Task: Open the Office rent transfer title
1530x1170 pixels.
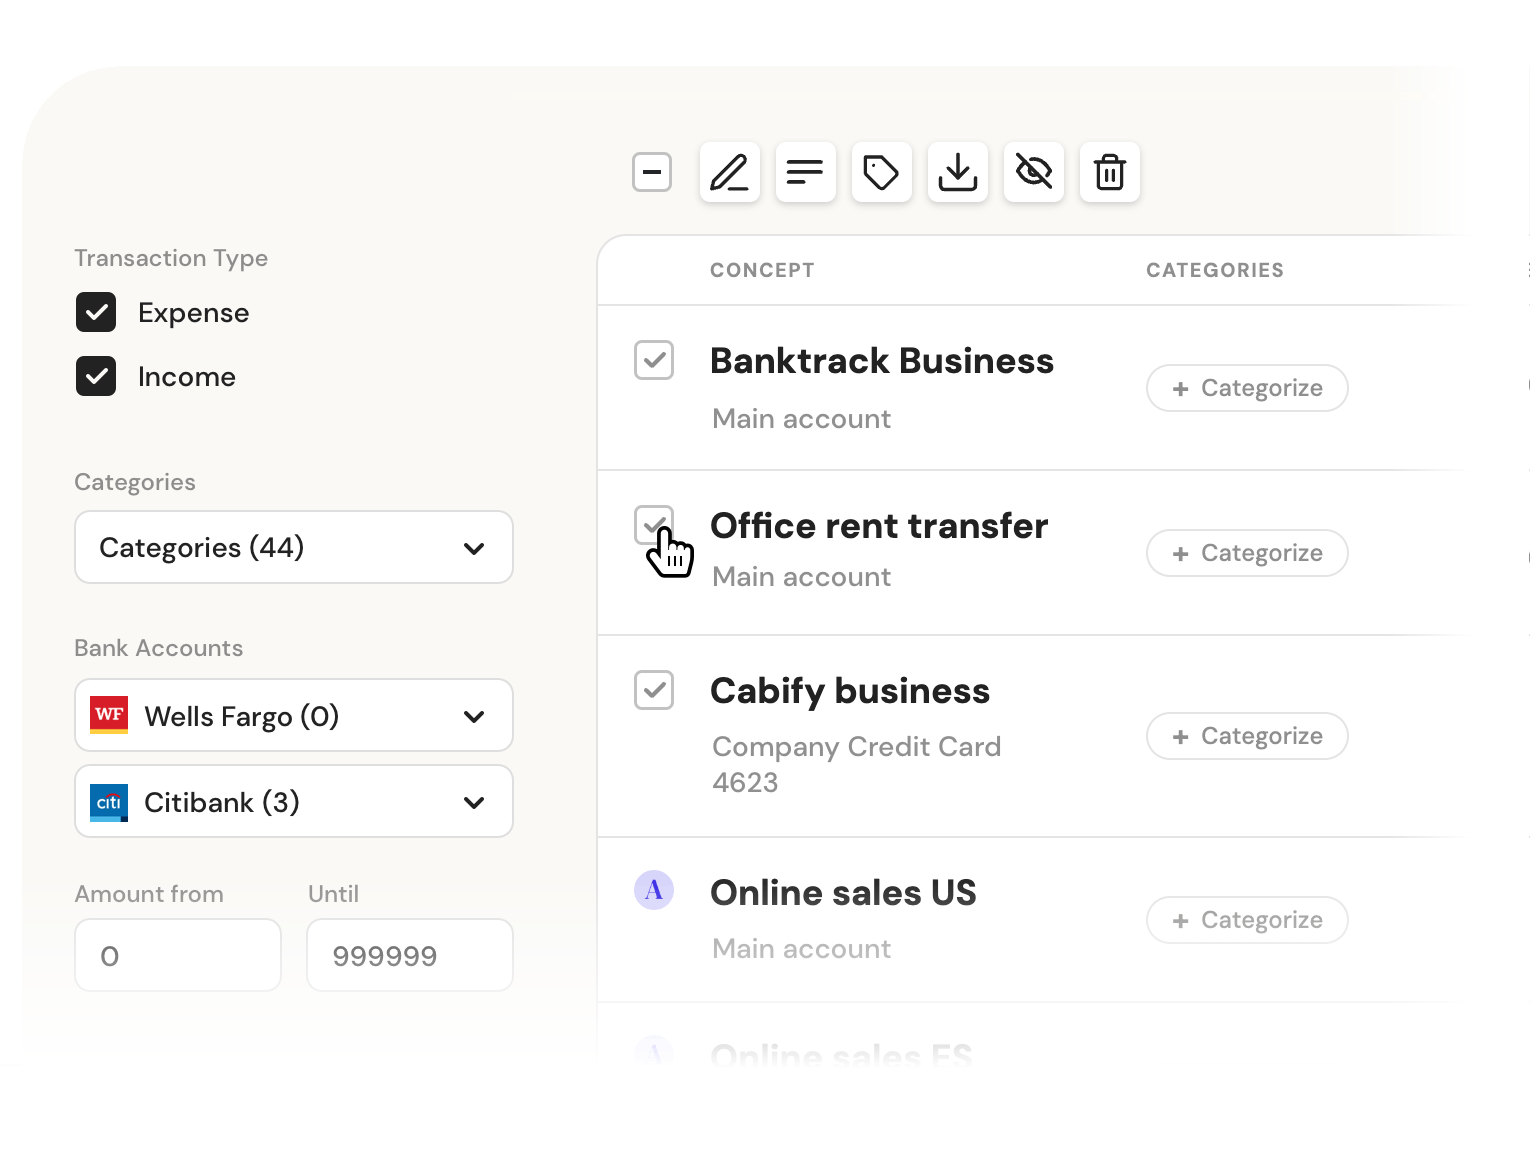Action: tap(879, 526)
